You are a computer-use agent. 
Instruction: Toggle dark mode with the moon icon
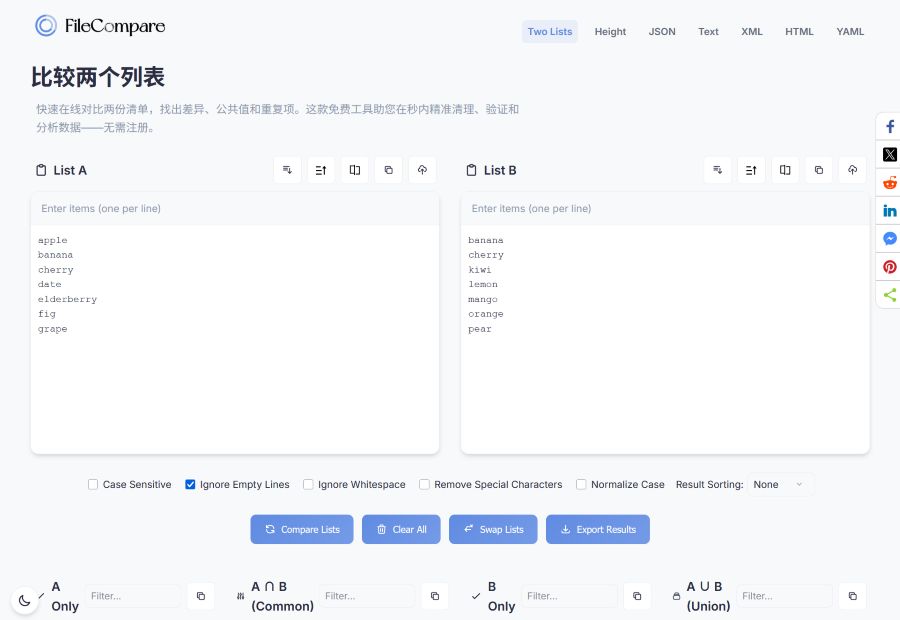(25, 600)
